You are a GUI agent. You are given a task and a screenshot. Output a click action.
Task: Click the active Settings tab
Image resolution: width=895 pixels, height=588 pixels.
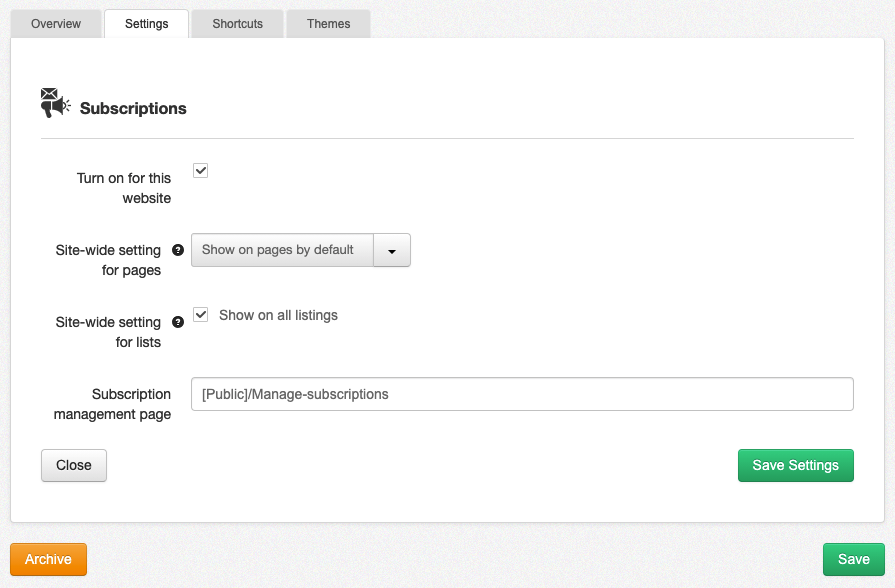point(146,23)
